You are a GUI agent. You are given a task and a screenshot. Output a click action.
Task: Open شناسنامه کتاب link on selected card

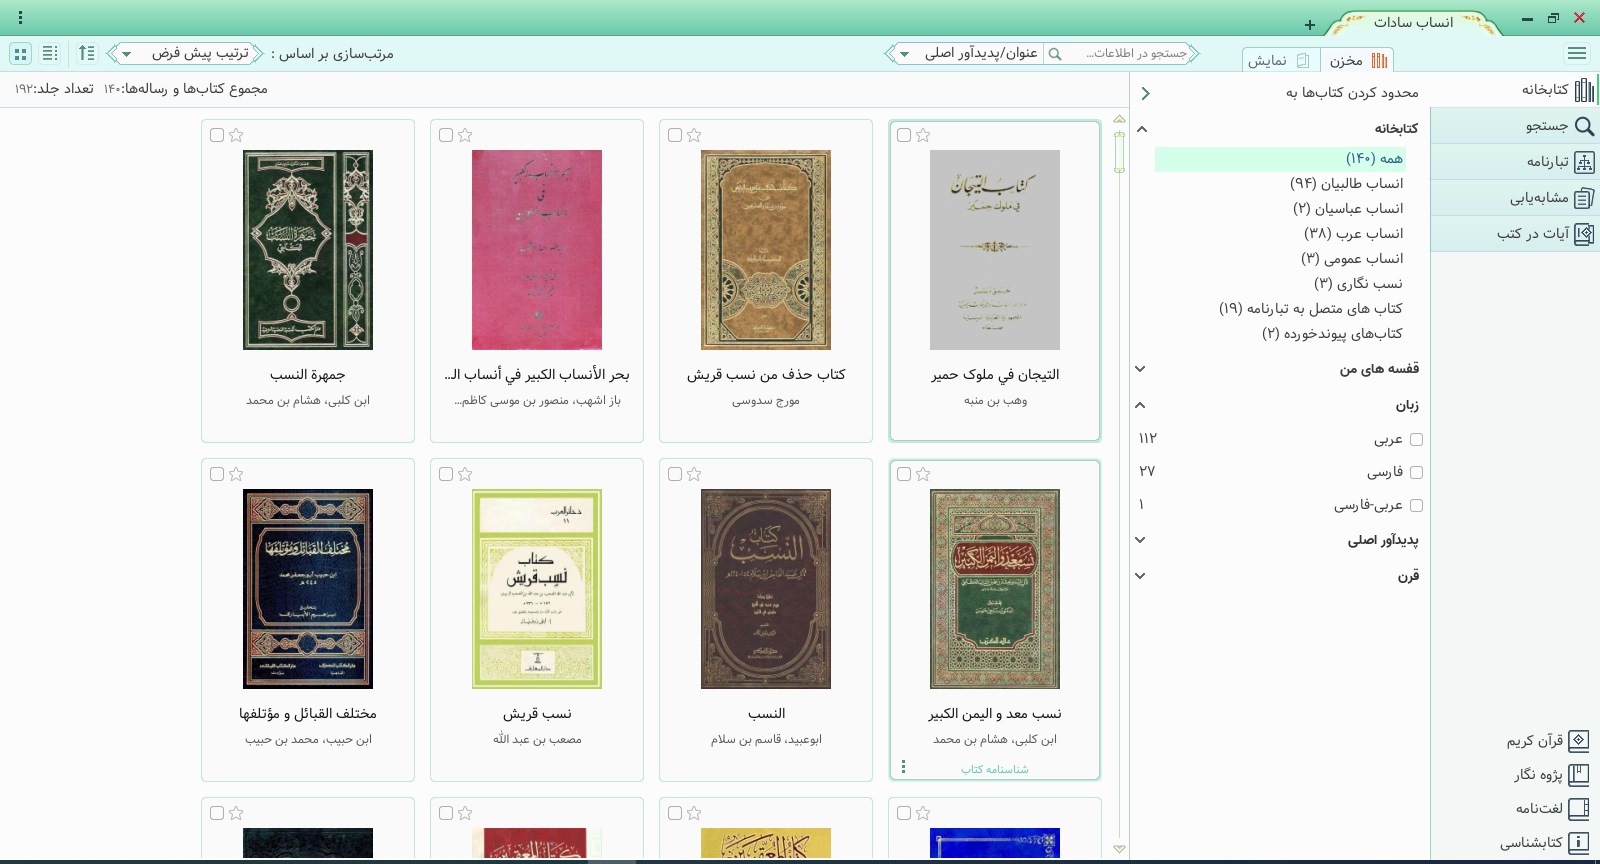[x=995, y=769]
